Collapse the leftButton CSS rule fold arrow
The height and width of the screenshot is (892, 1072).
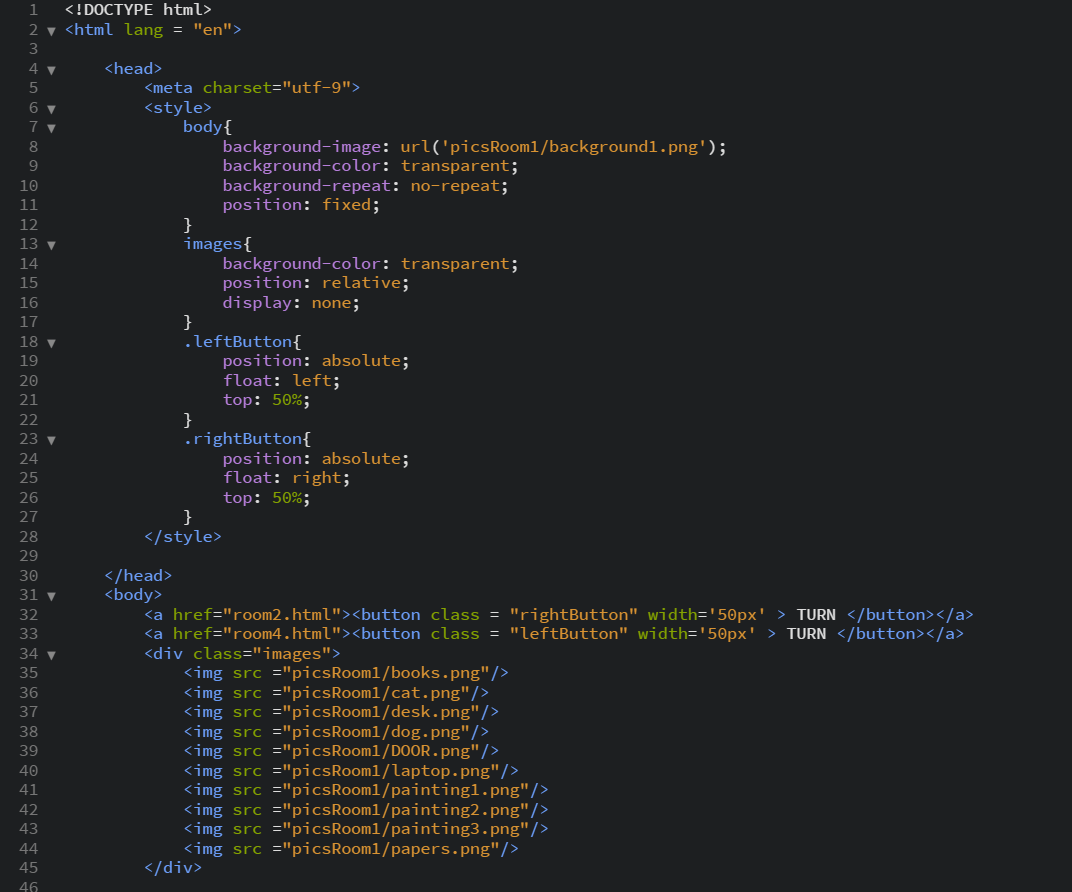point(52,340)
